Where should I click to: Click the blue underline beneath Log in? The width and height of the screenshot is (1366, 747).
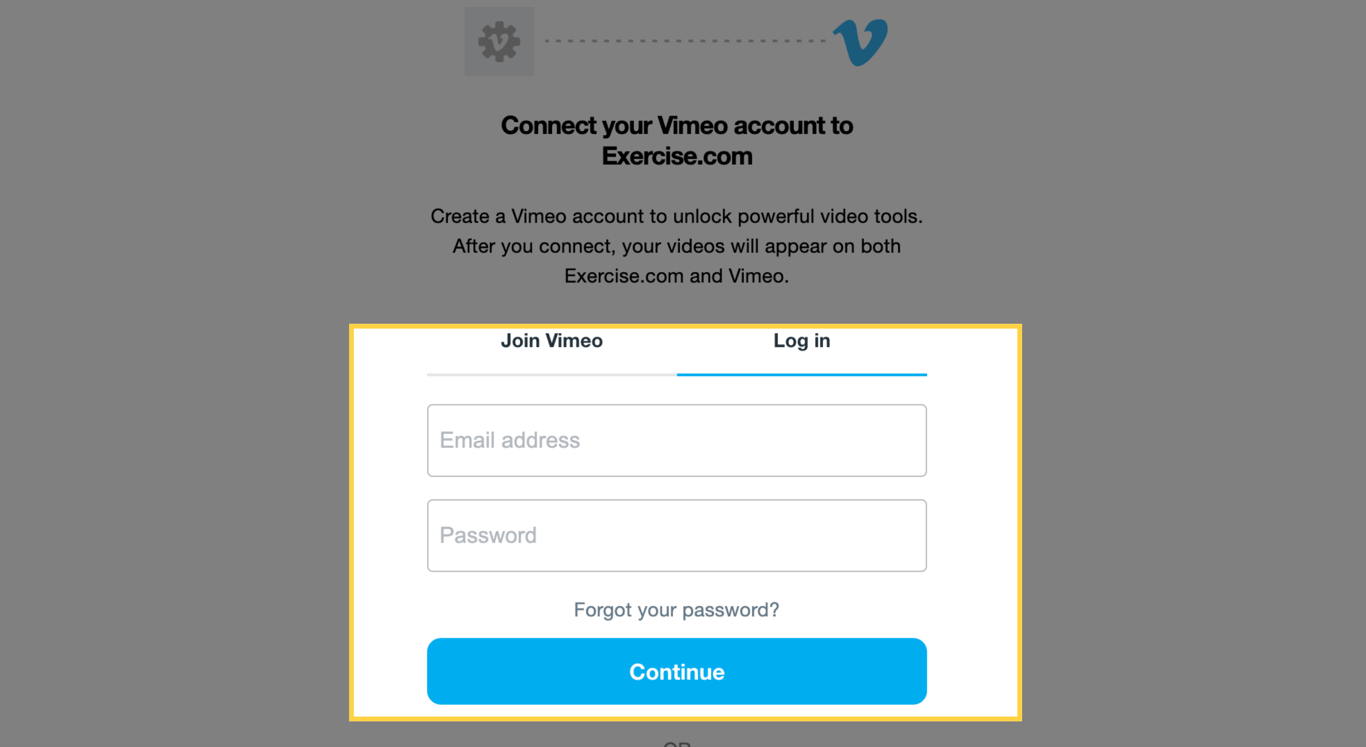[802, 374]
